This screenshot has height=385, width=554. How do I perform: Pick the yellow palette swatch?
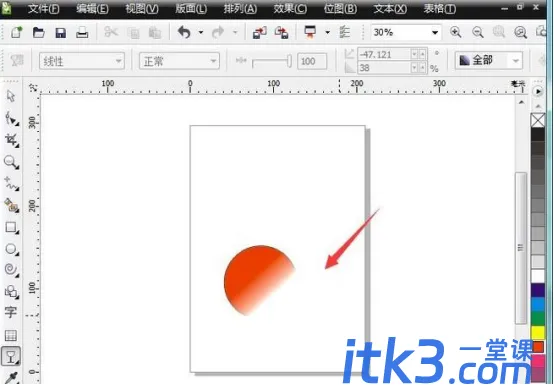(x=538, y=333)
